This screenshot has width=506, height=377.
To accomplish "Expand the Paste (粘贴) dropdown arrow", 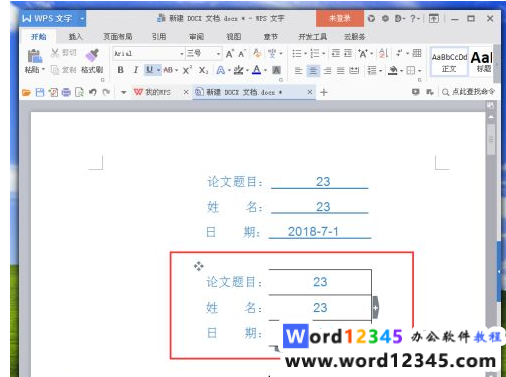I will point(43,70).
